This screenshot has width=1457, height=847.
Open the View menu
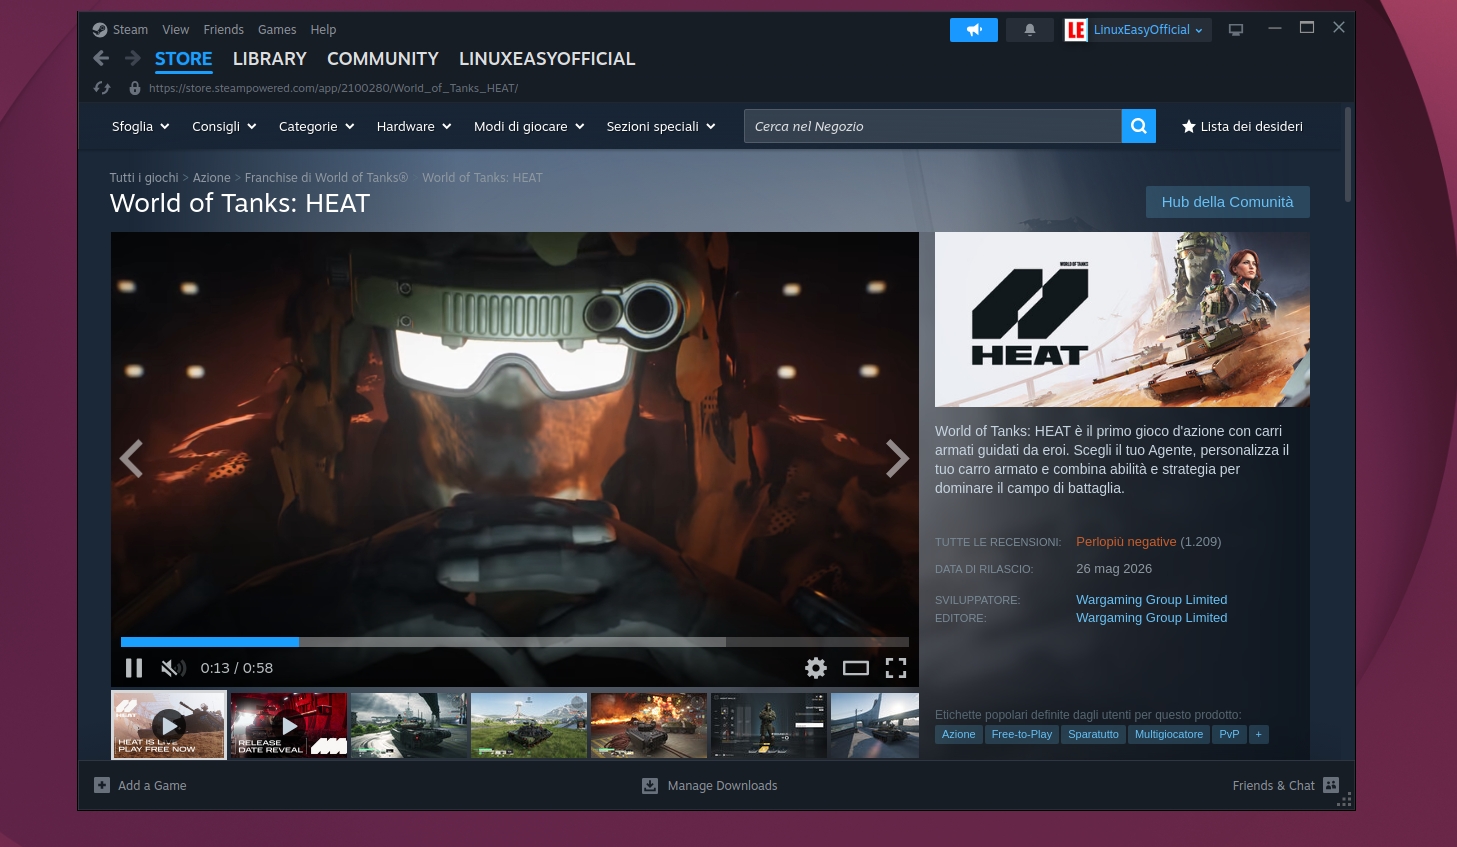pyautogui.click(x=175, y=30)
